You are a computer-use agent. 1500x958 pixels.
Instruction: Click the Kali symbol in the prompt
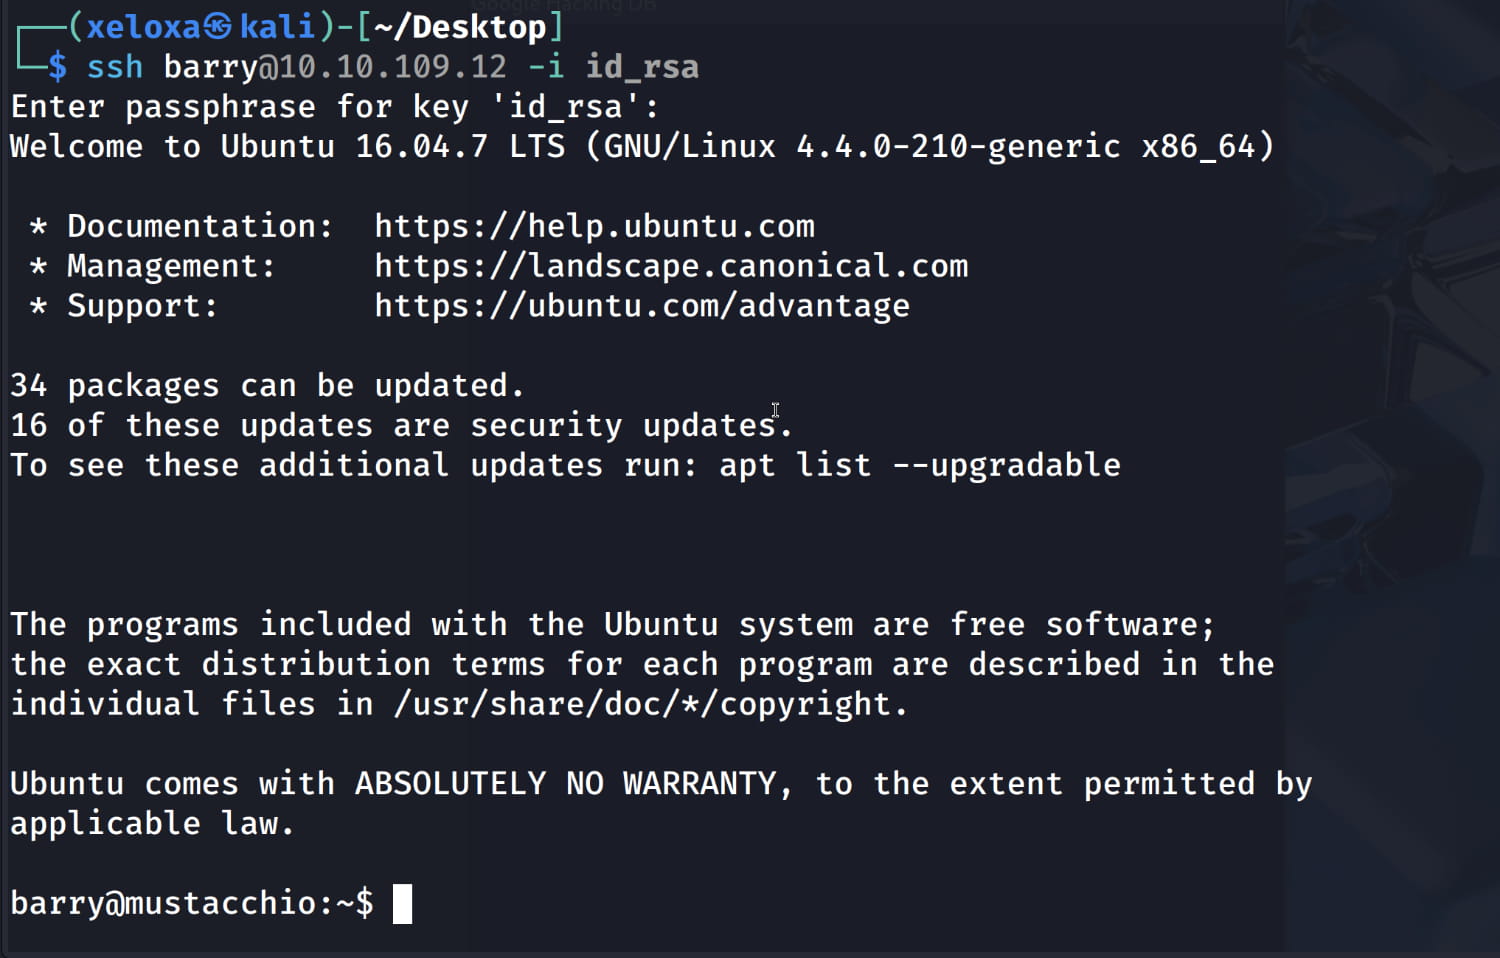[219, 27]
